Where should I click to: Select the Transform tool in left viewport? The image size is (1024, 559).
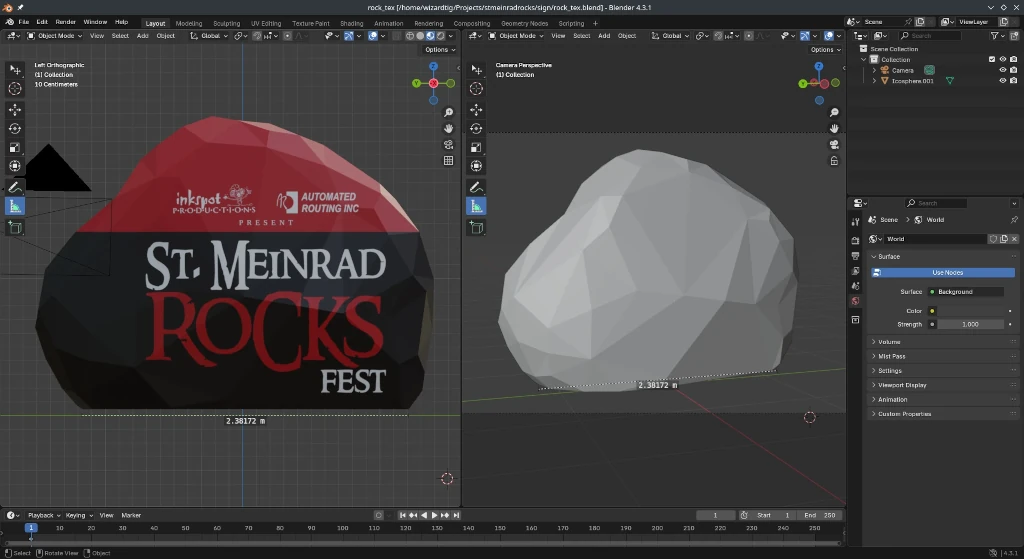point(15,166)
